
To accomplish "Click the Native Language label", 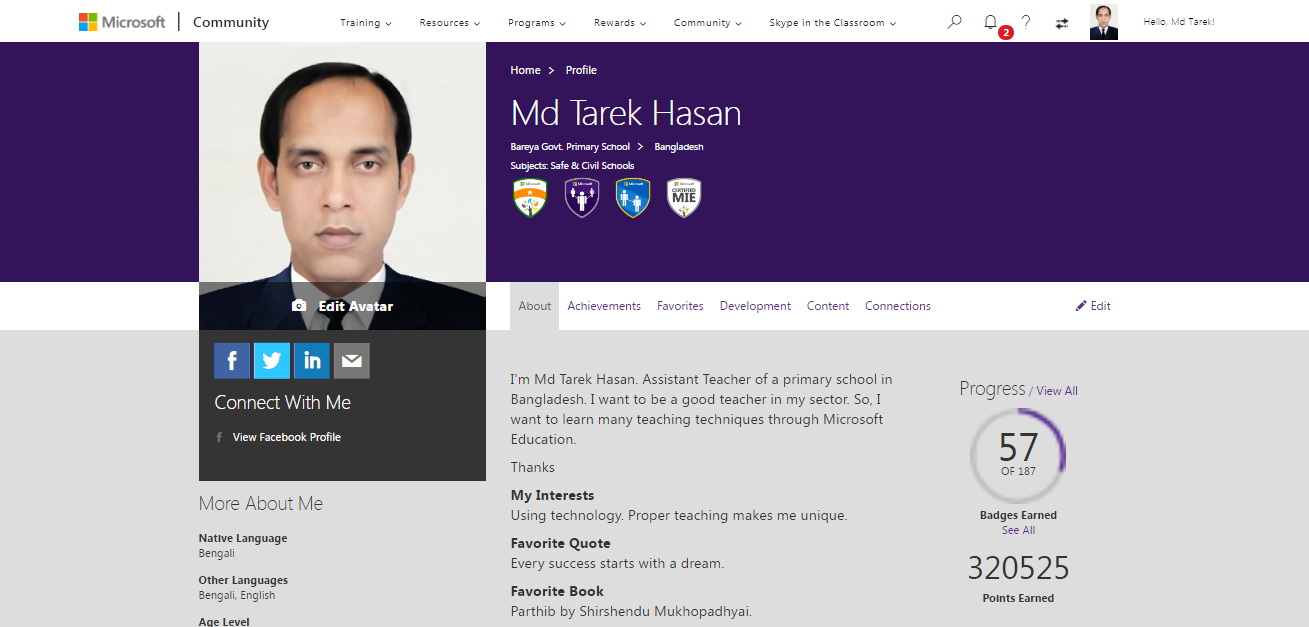I will 243,538.
